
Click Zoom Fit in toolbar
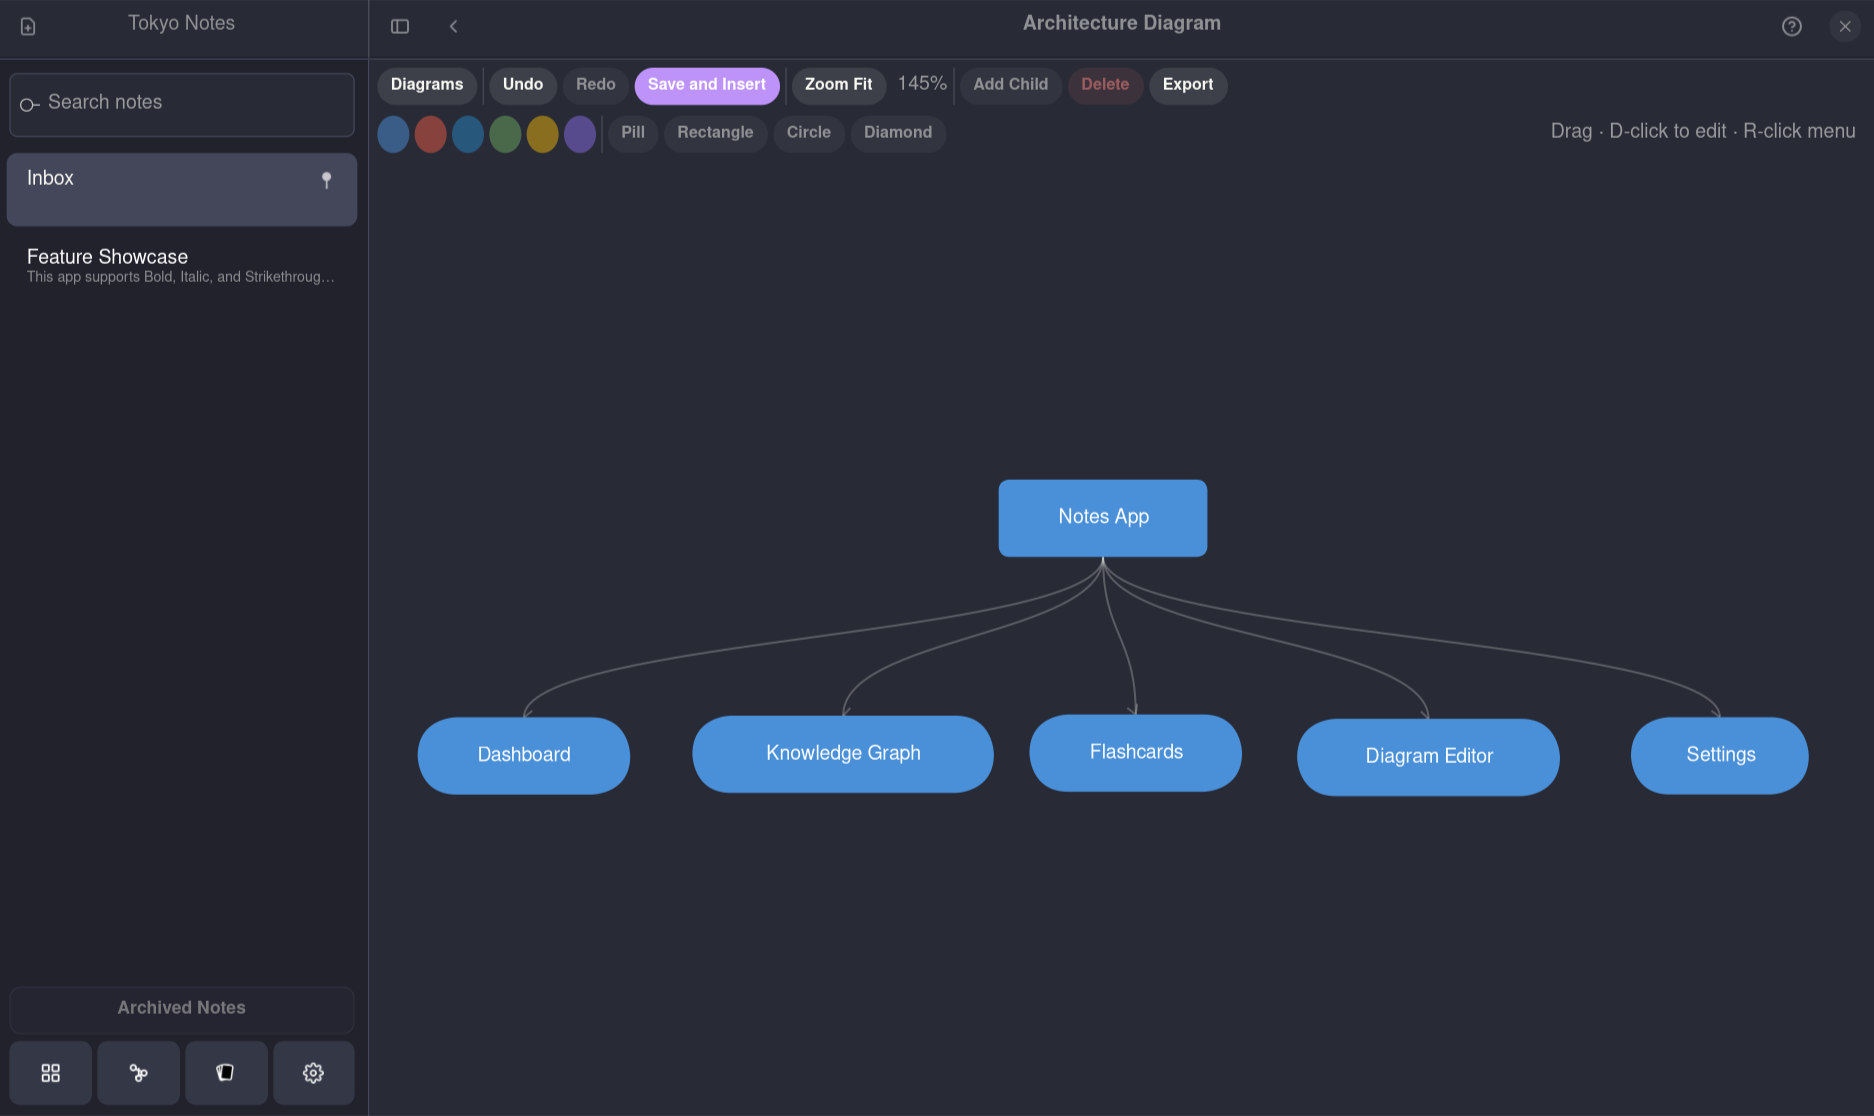click(839, 85)
